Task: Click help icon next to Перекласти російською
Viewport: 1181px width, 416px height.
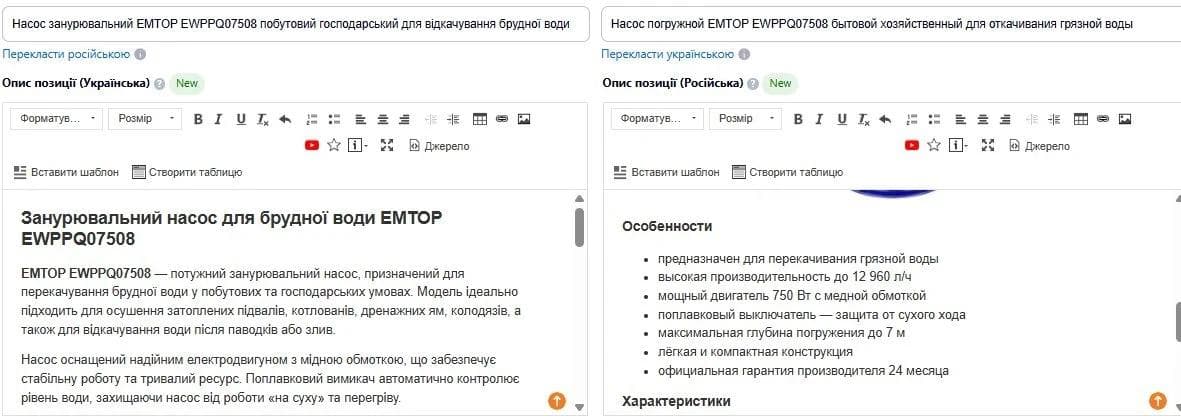Action: click(140, 54)
